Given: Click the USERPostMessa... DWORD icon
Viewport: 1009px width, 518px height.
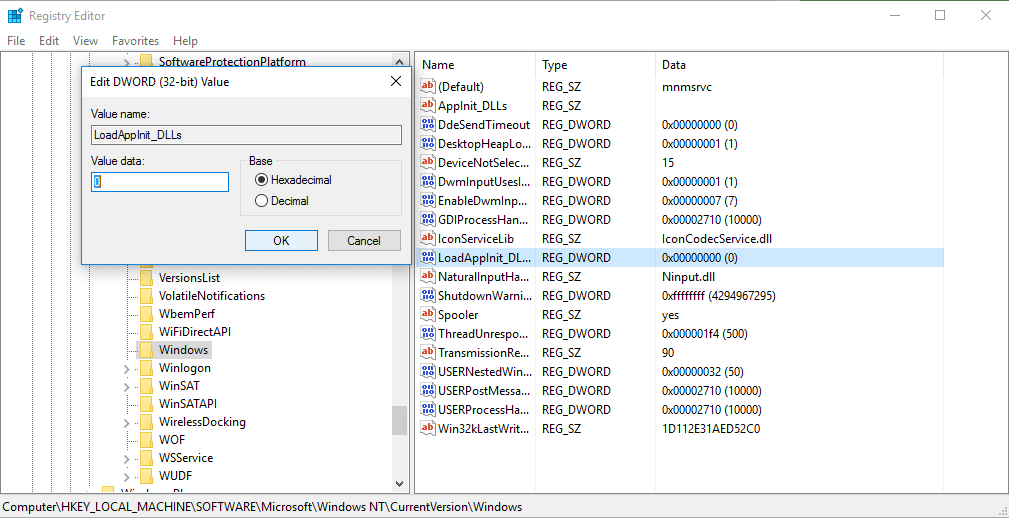Looking at the screenshot, I should [x=428, y=391].
